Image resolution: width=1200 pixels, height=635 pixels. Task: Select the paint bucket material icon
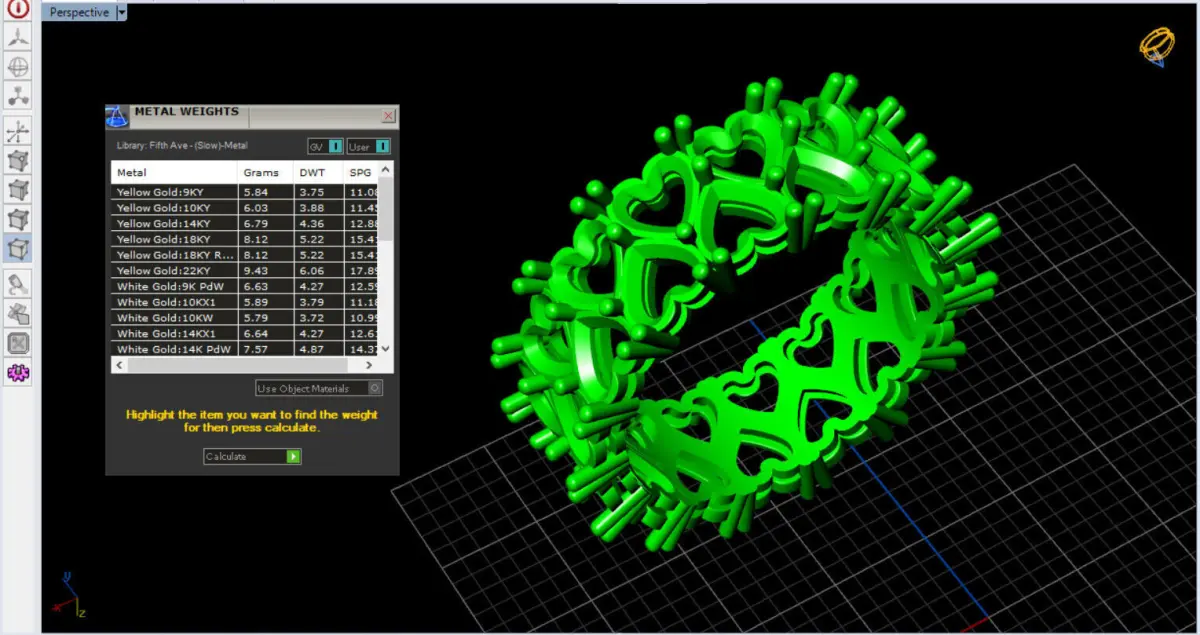[x=18, y=285]
